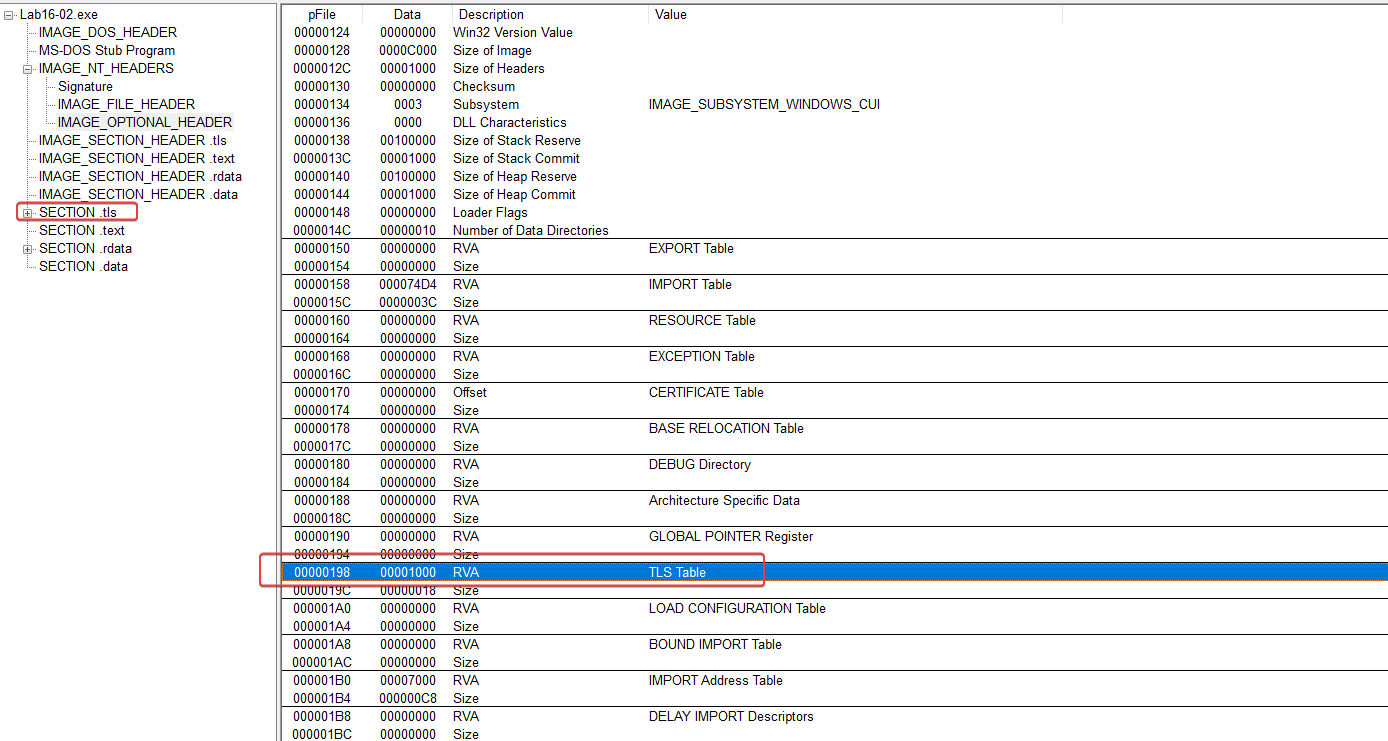Click the Value column header

point(856,14)
